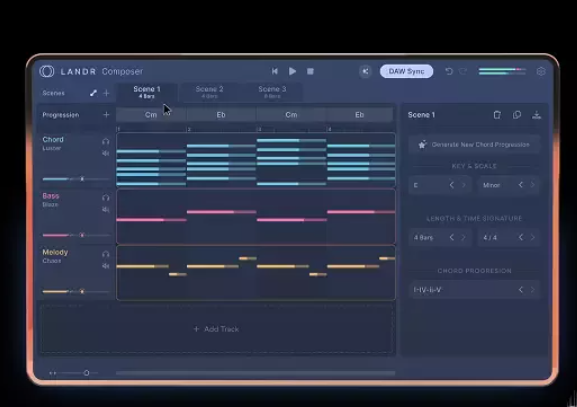Select the second Eb chord in the progression
577x407 pixels.
(x=360, y=115)
